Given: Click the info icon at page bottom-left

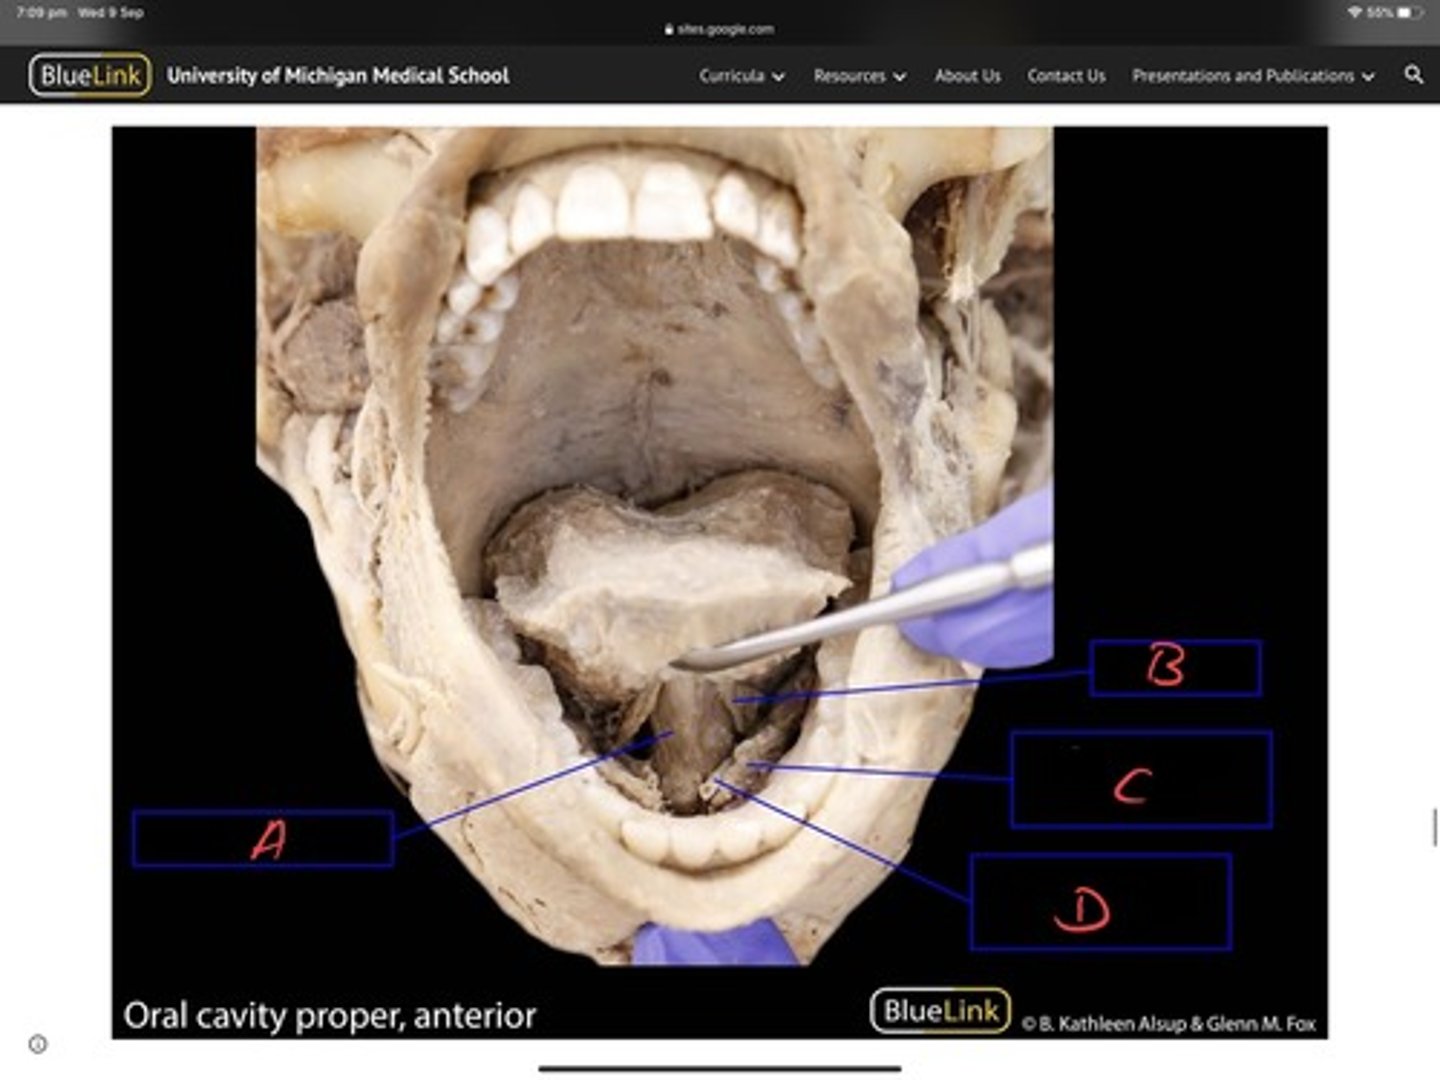Looking at the screenshot, I should (x=38, y=1044).
